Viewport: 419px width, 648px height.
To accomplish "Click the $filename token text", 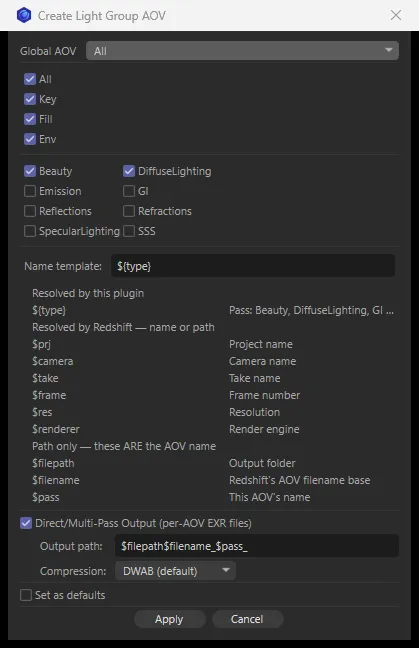I will pos(56,480).
